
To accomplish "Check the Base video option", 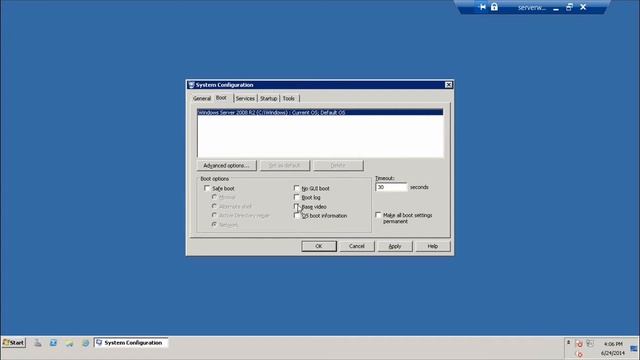I will click(x=297, y=207).
